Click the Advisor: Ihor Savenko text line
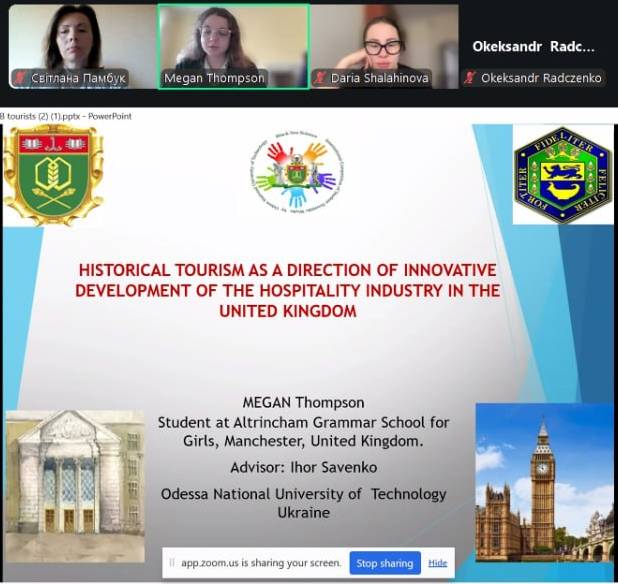The image size is (618, 584). [x=298, y=467]
